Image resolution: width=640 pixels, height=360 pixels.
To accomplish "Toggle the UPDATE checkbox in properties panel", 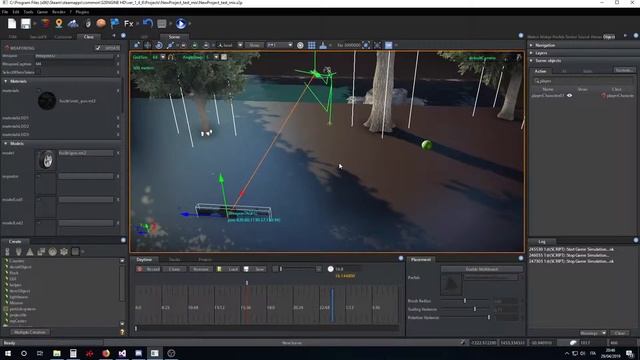I will (98, 48).
